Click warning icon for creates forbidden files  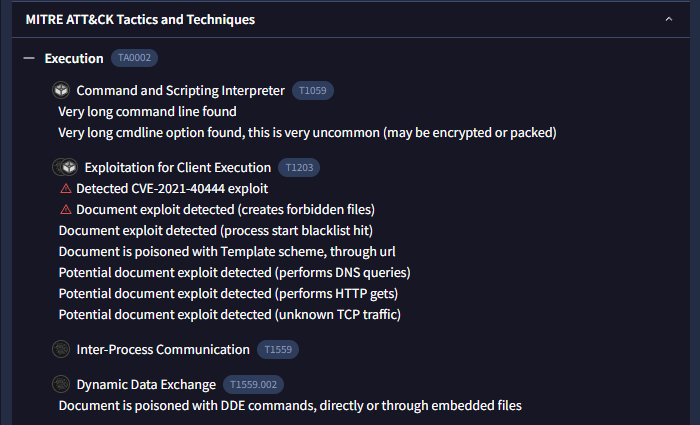(66, 209)
